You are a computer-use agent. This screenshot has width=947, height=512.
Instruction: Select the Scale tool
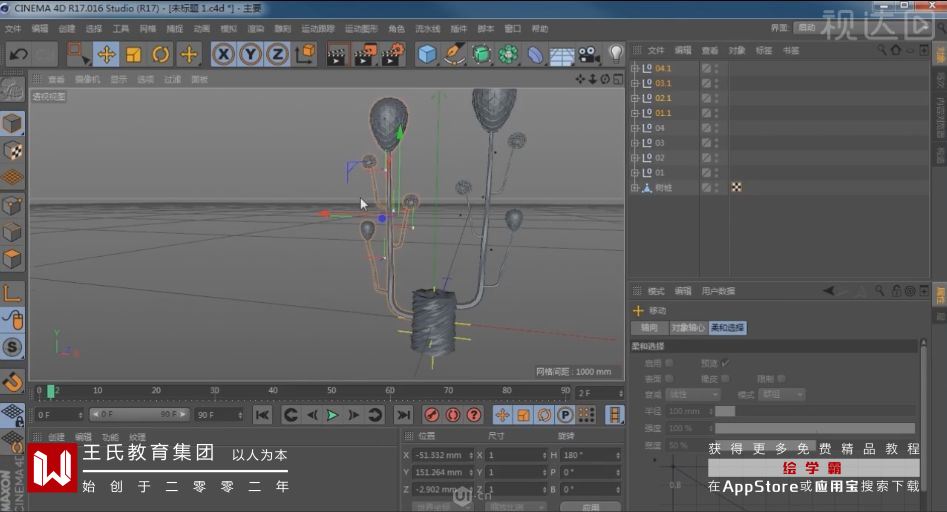(133, 54)
